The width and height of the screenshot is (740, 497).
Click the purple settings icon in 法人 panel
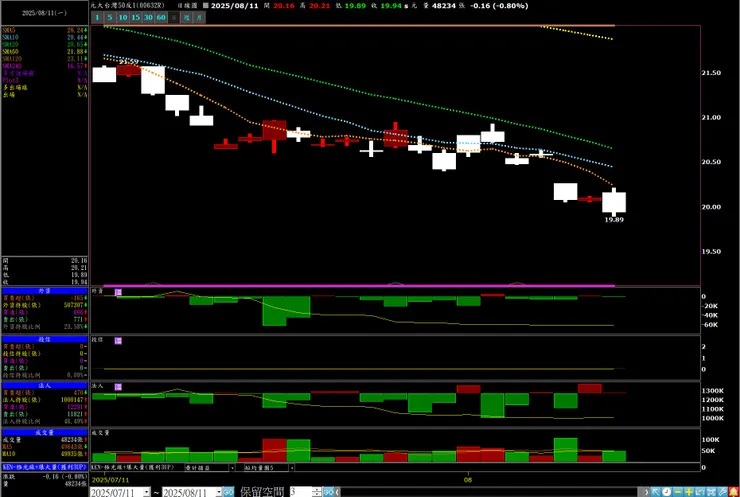coord(118,387)
